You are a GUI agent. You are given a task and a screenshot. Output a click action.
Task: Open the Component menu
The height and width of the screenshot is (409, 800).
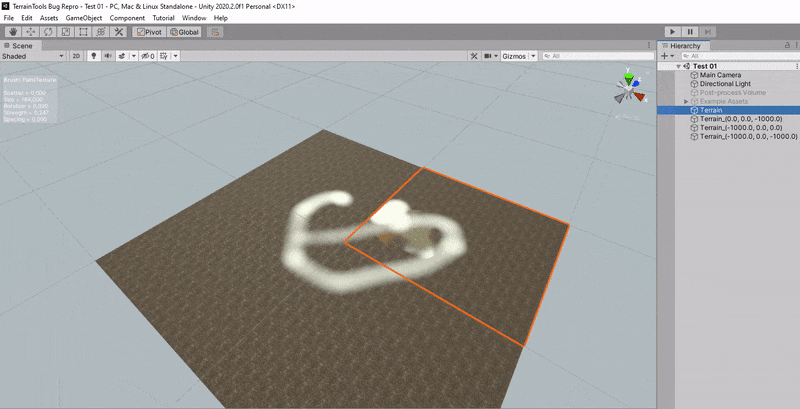point(127,18)
